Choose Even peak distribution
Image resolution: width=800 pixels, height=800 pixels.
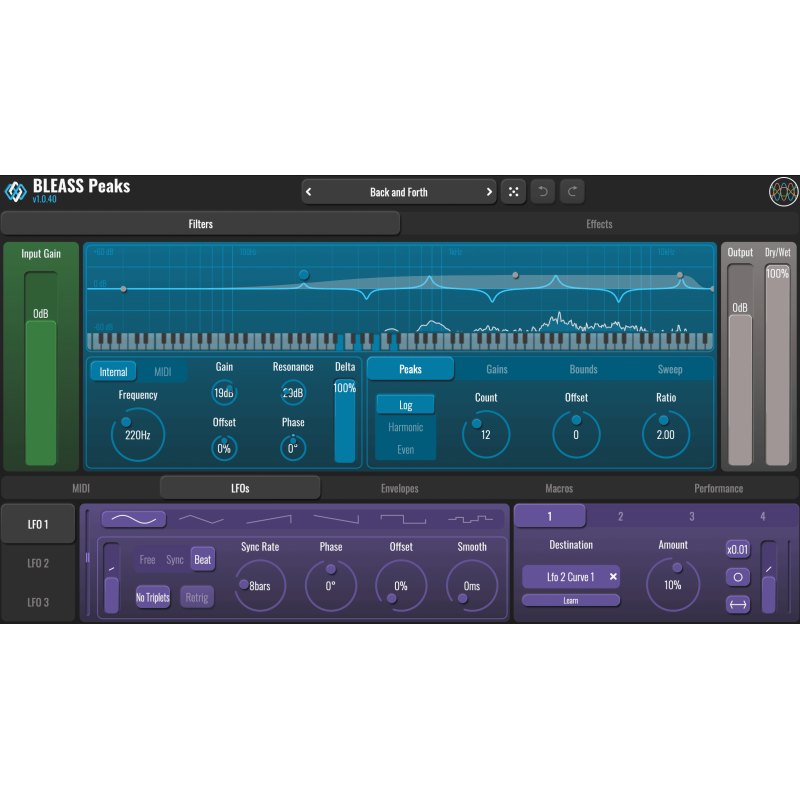[x=406, y=449]
